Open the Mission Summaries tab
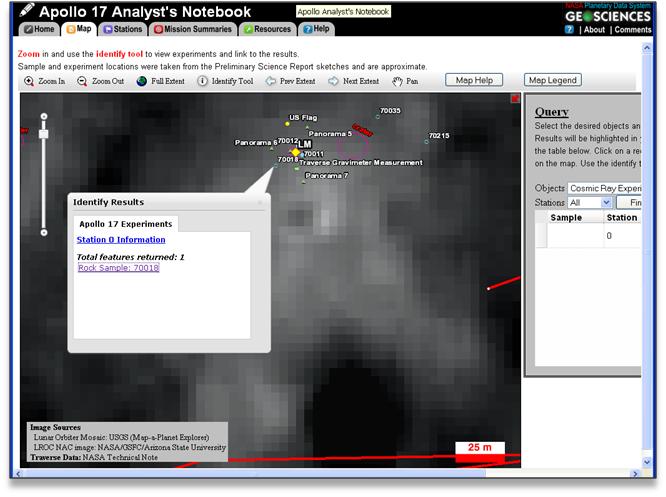Screen dimensions: 666x497 [x=193, y=29]
